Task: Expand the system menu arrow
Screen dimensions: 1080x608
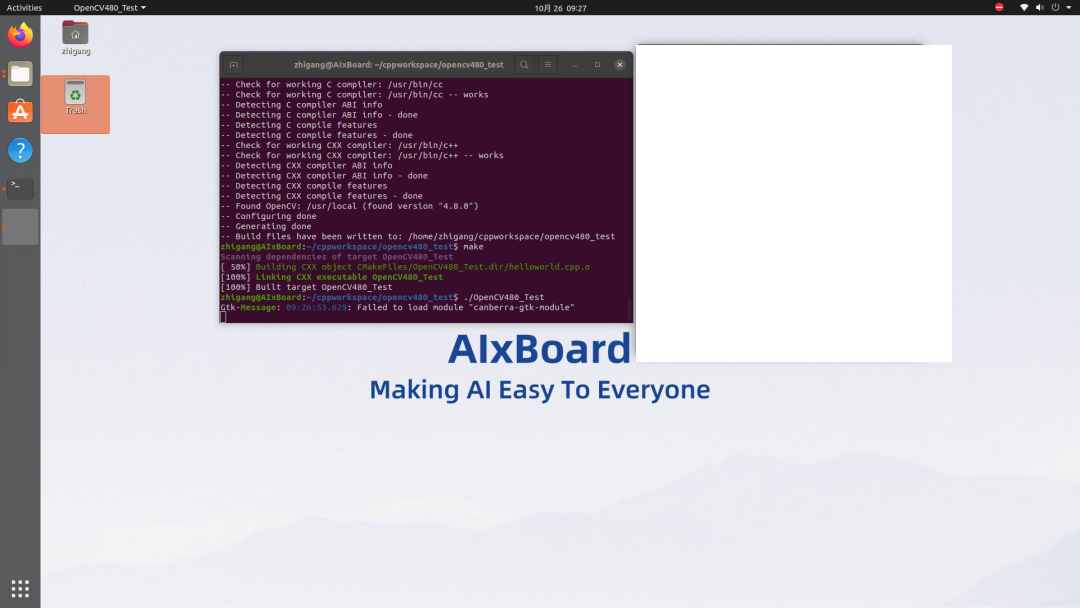Action: tap(1069, 8)
